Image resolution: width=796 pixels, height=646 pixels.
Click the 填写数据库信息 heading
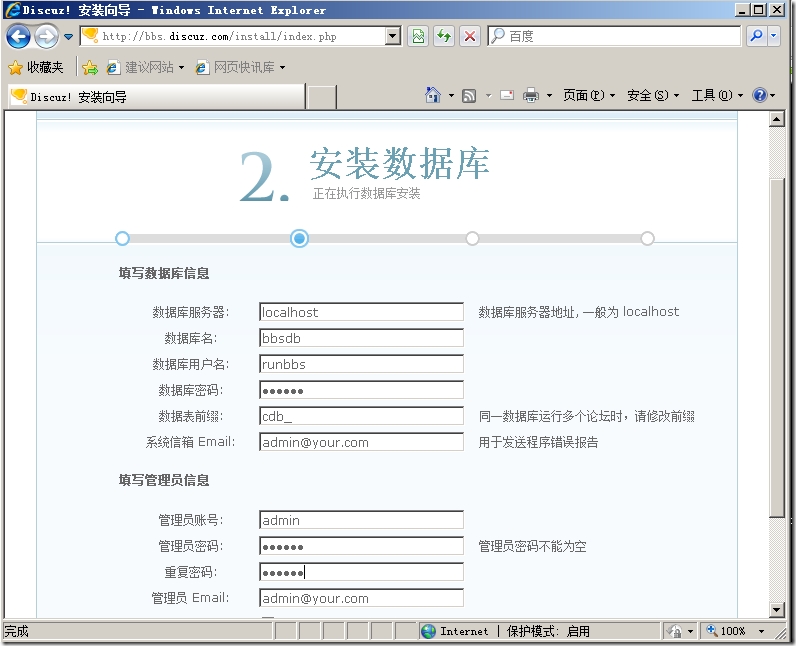[163, 274]
